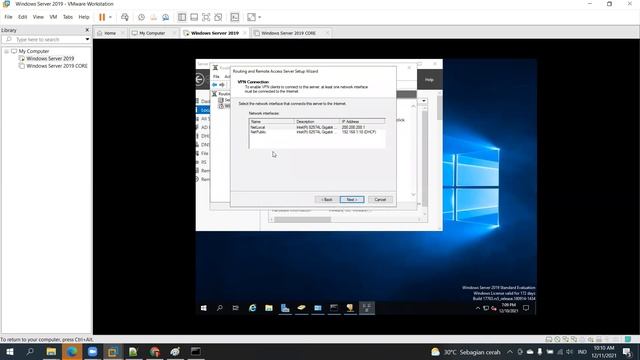This screenshot has width=640, height=360.
Task: Click the Server Manager back arrow
Action: [199, 80]
